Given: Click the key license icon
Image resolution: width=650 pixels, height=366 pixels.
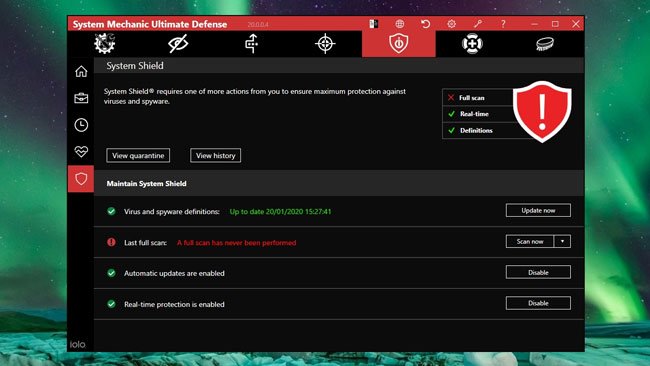Looking at the screenshot, I should point(478,24).
